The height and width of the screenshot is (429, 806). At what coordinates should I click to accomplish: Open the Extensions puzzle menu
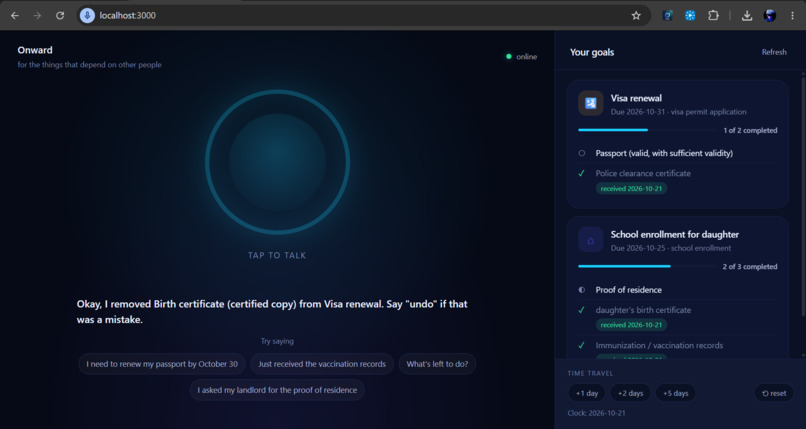[x=713, y=15]
